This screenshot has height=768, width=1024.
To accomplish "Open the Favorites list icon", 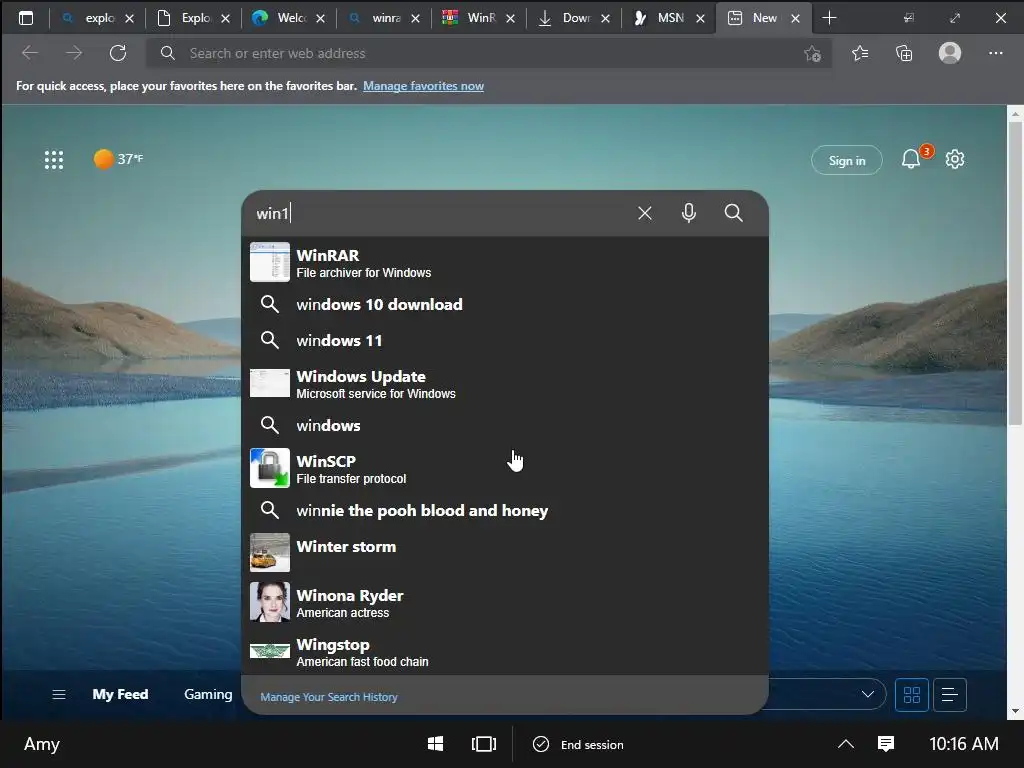I will click(860, 53).
